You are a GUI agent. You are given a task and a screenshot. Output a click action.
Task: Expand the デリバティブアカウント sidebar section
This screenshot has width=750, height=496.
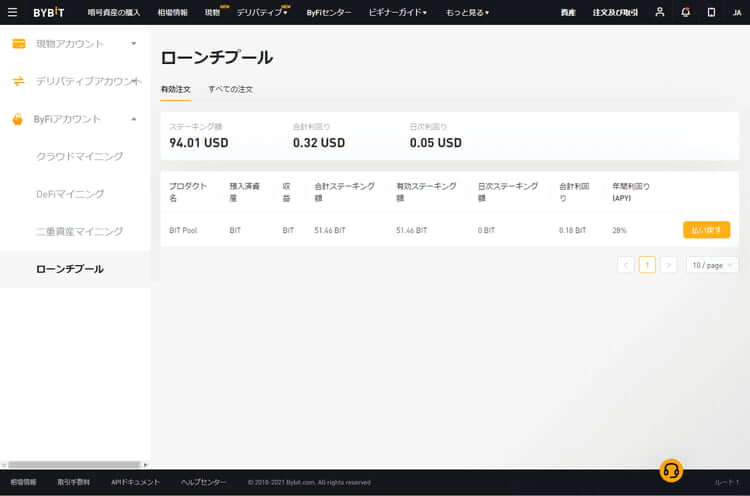tap(135, 81)
